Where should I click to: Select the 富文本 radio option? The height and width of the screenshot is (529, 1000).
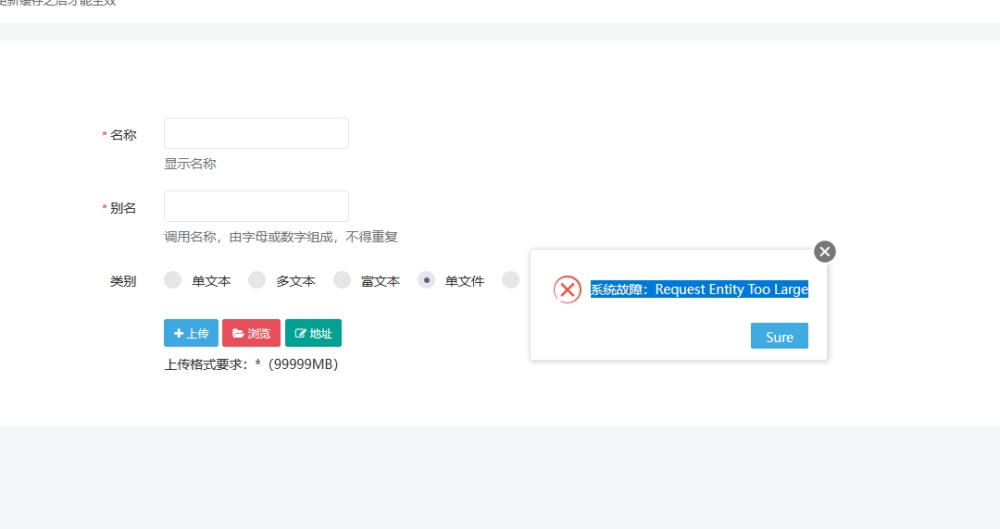342,280
